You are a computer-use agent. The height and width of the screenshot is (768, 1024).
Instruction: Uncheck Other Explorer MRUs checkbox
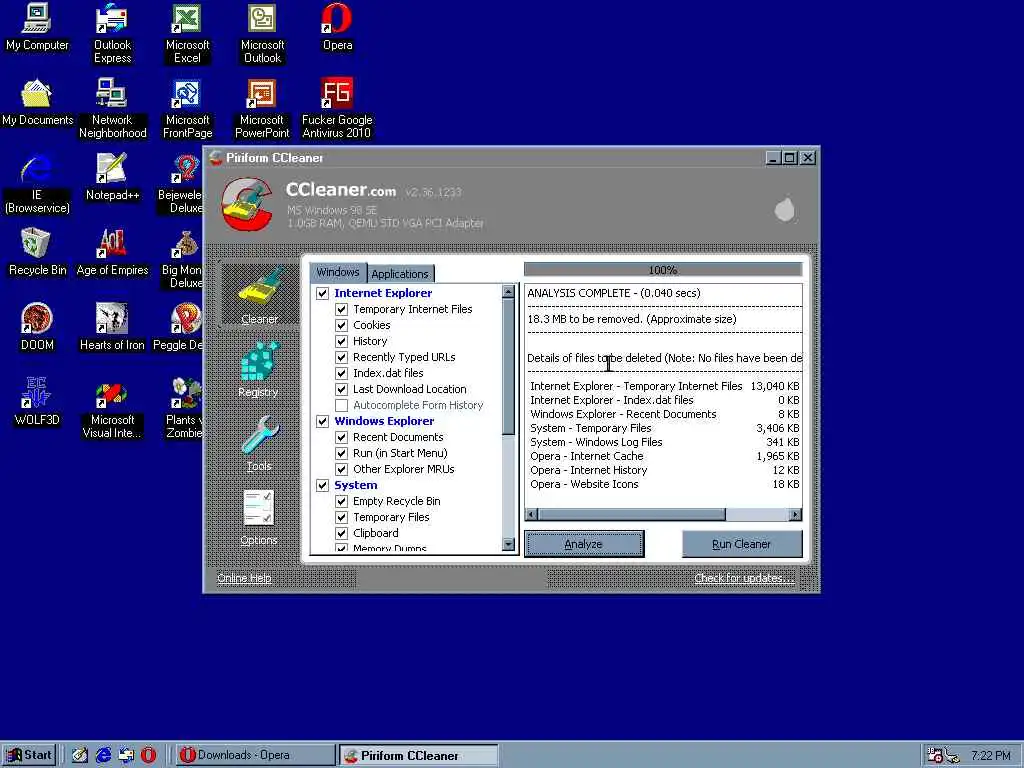pyautogui.click(x=342, y=469)
